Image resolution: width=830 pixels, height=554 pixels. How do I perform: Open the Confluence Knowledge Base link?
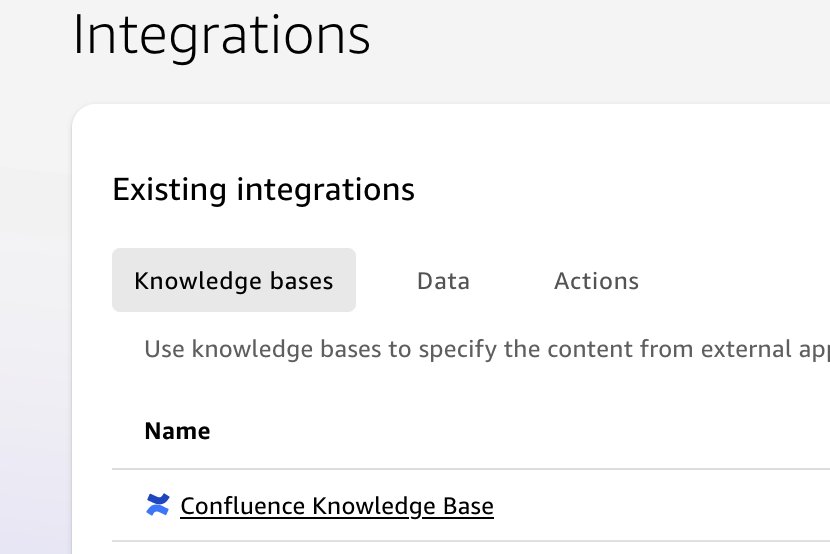point(337,506)
